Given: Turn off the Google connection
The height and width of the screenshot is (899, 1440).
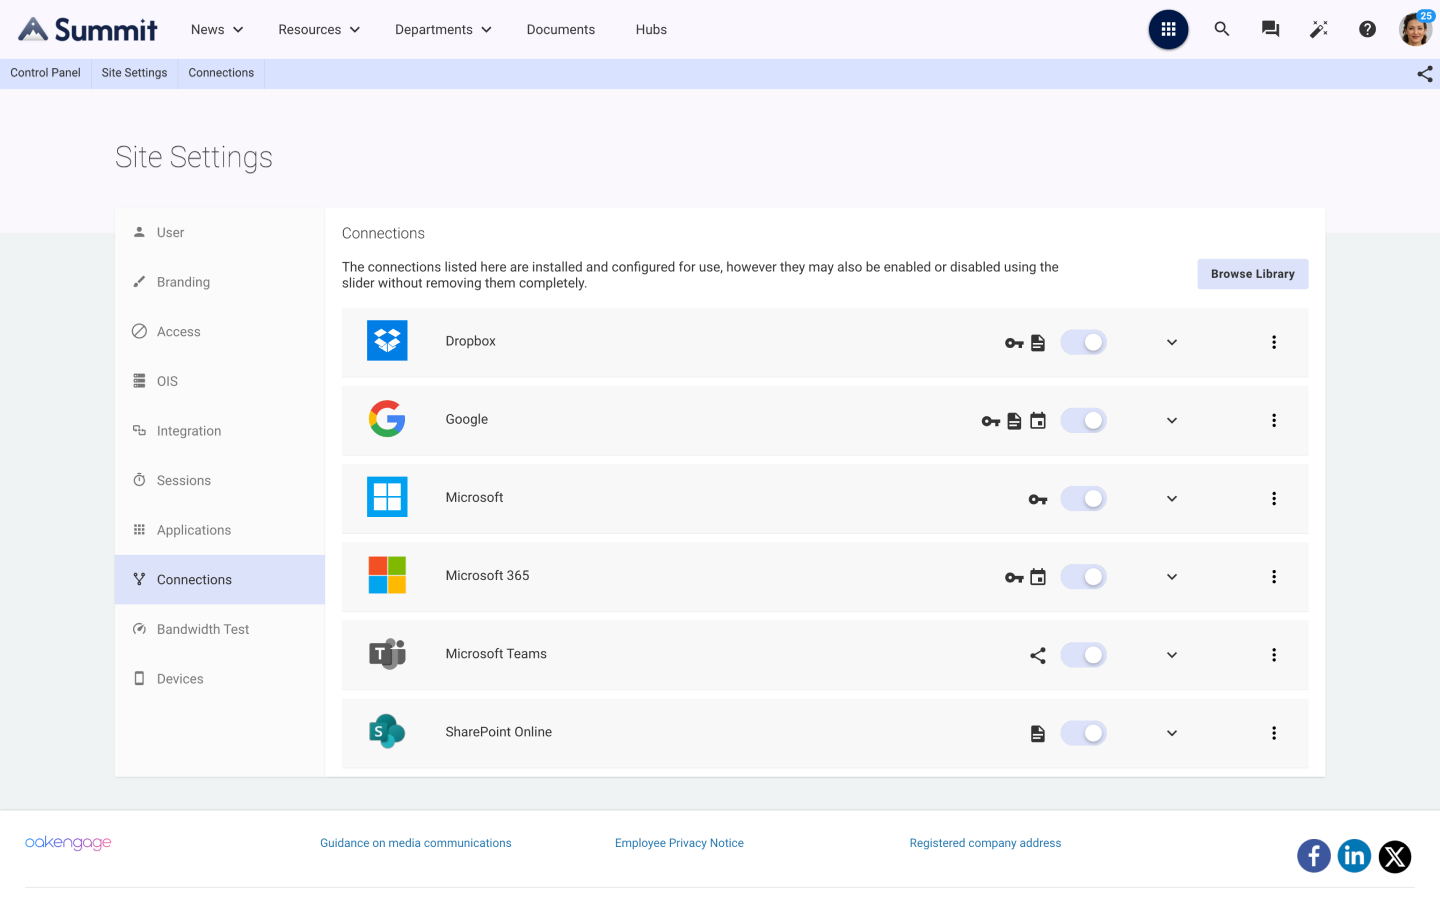Looking at the screenshot, I should pyautogui.click(x=1083, y=420).
